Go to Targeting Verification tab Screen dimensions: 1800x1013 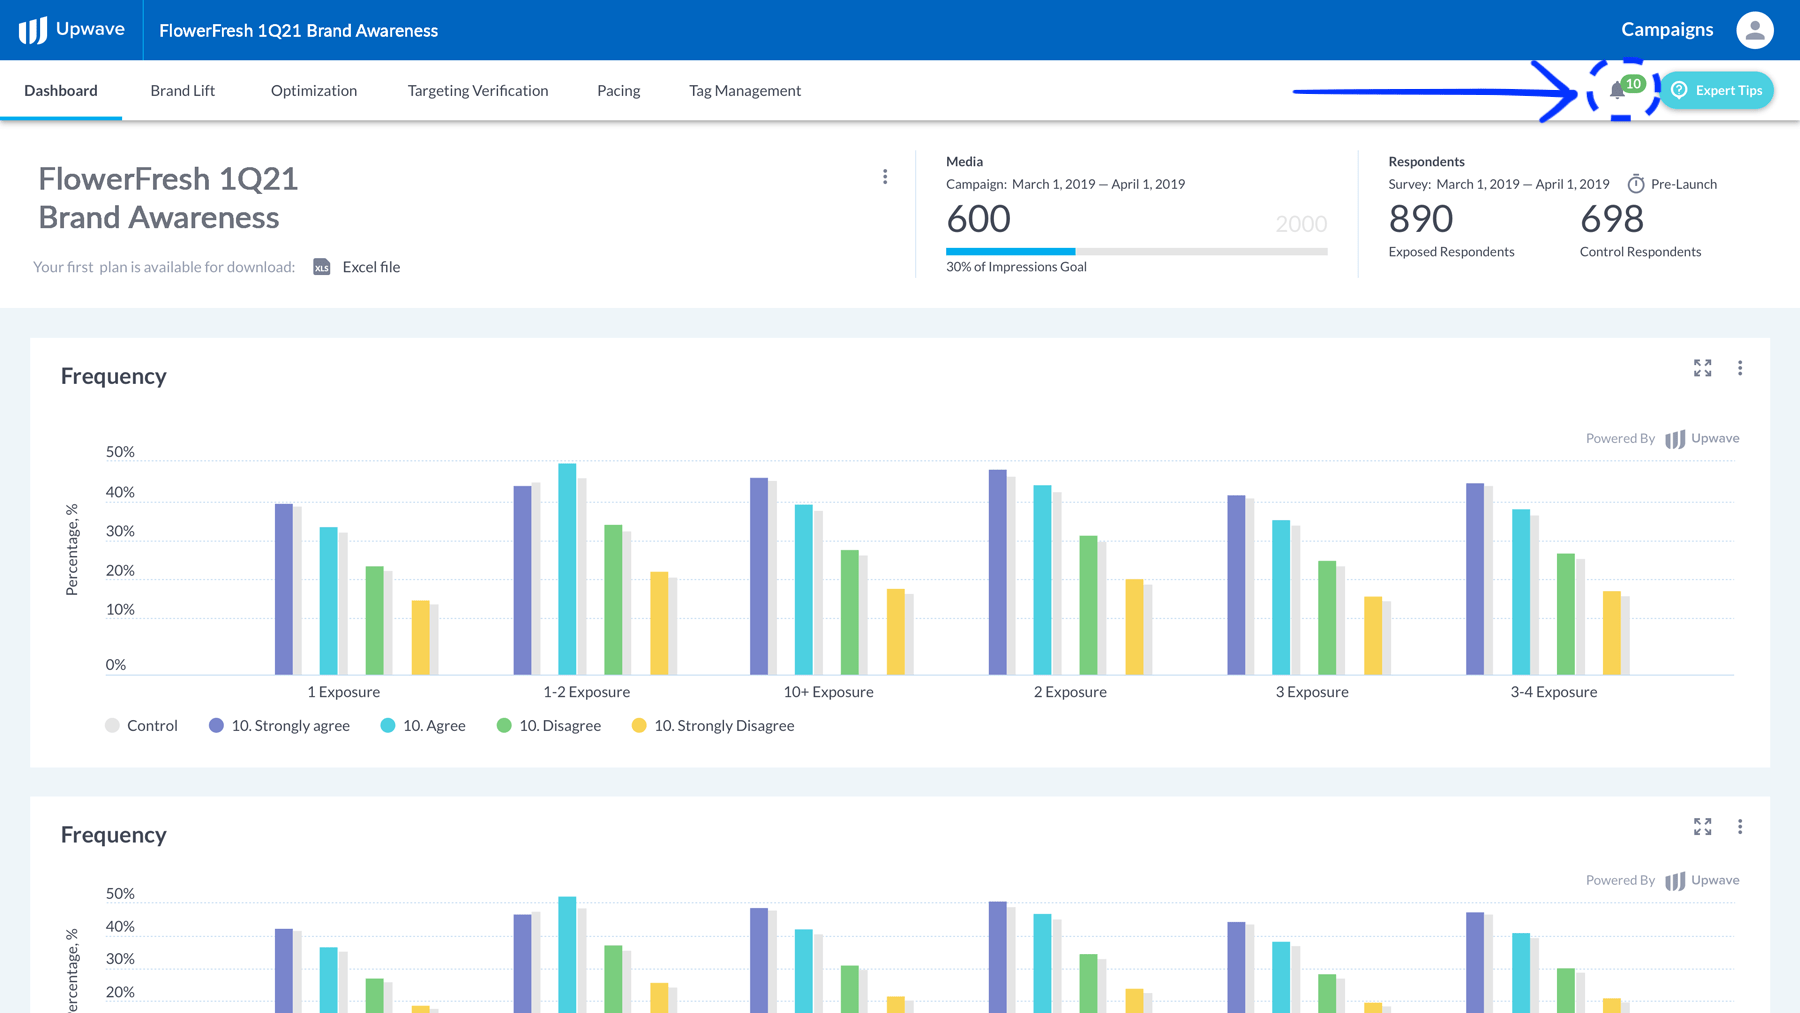(478, 90)
